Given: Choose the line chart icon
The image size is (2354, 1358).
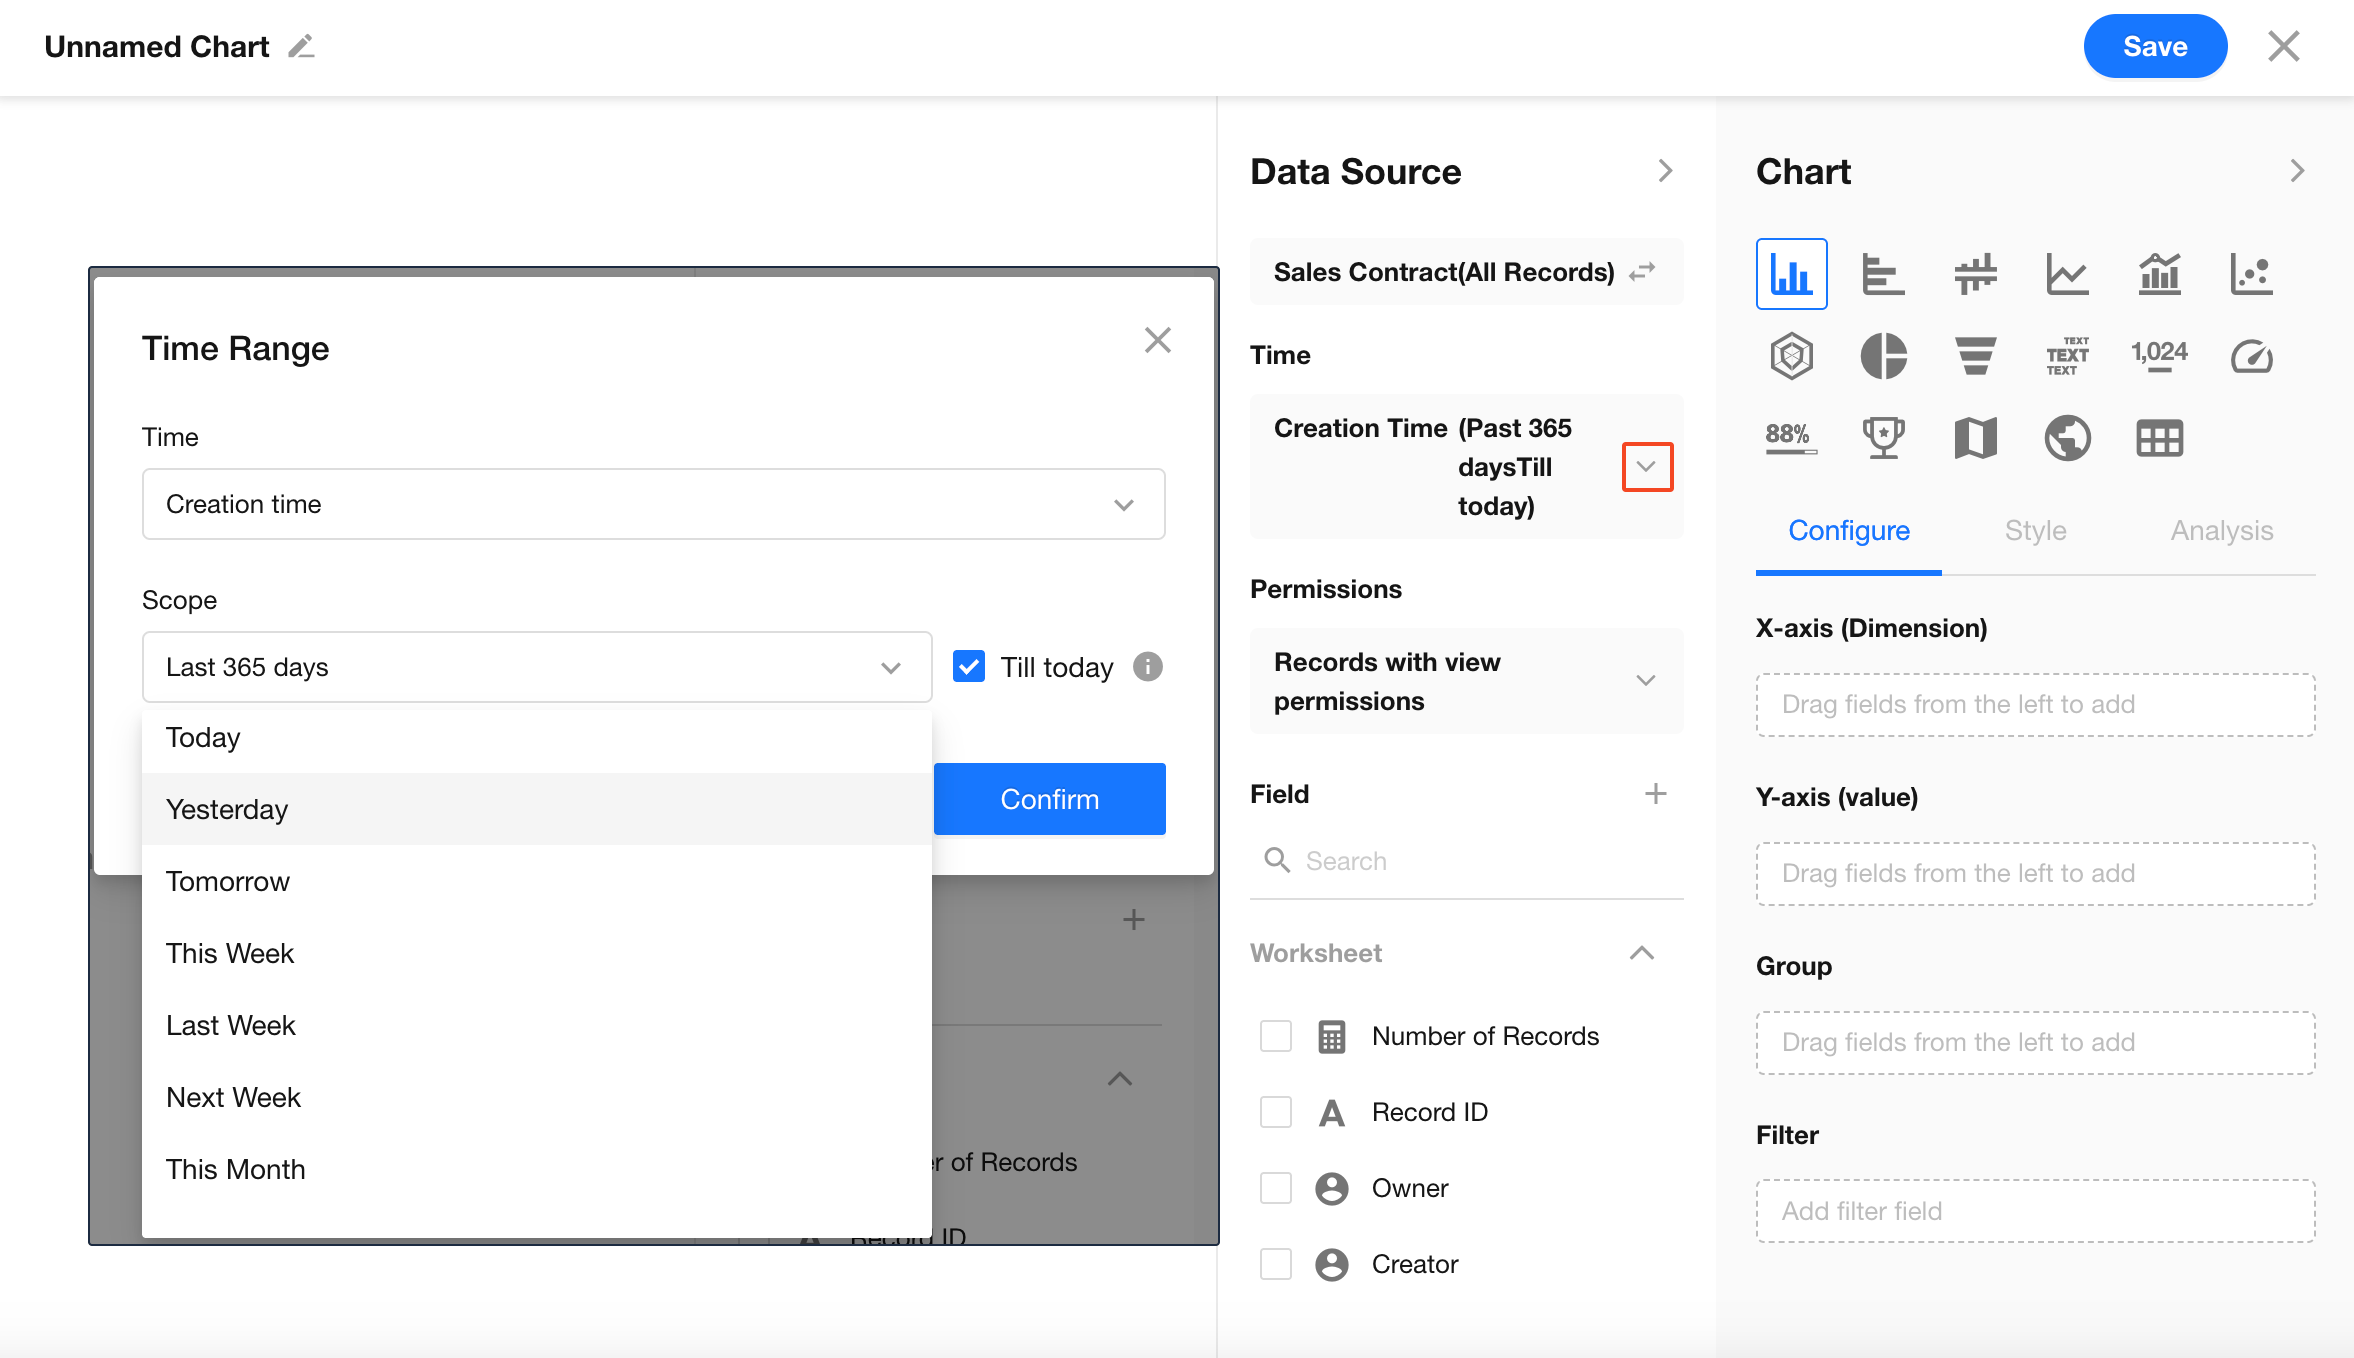Looking at the screenshot, I should tap(2067, 274).
